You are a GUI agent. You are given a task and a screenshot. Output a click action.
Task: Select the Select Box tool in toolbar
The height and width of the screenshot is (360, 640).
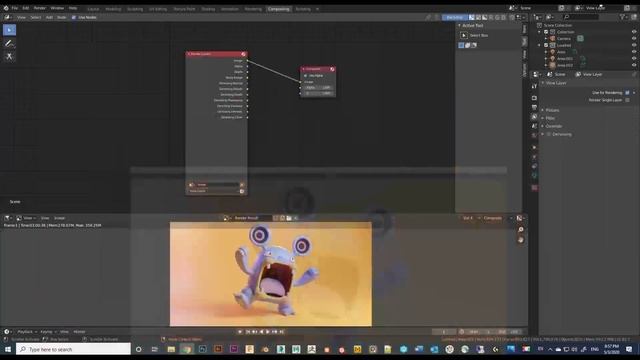[x=9, y=30]
